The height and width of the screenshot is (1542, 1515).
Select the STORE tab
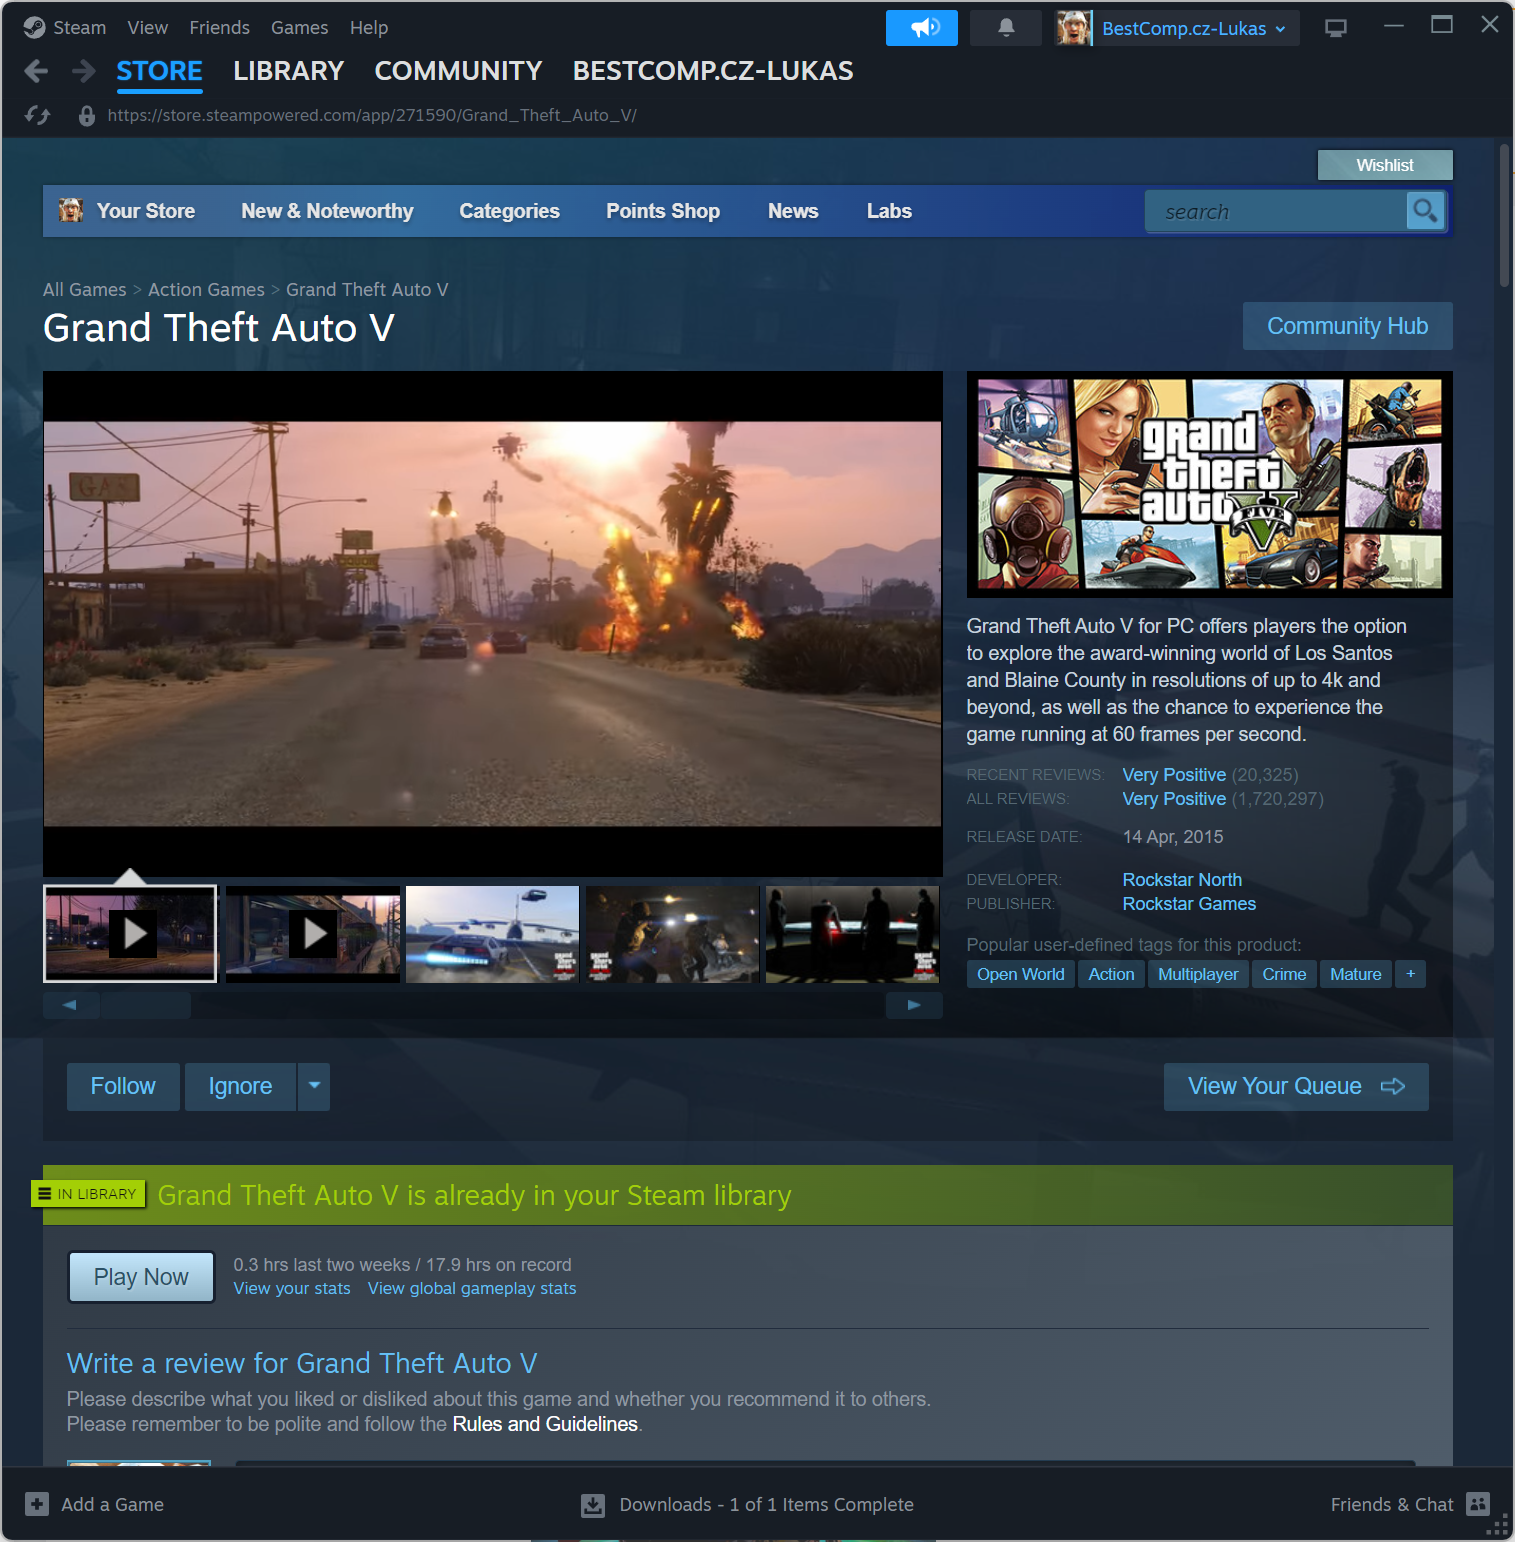160,71
